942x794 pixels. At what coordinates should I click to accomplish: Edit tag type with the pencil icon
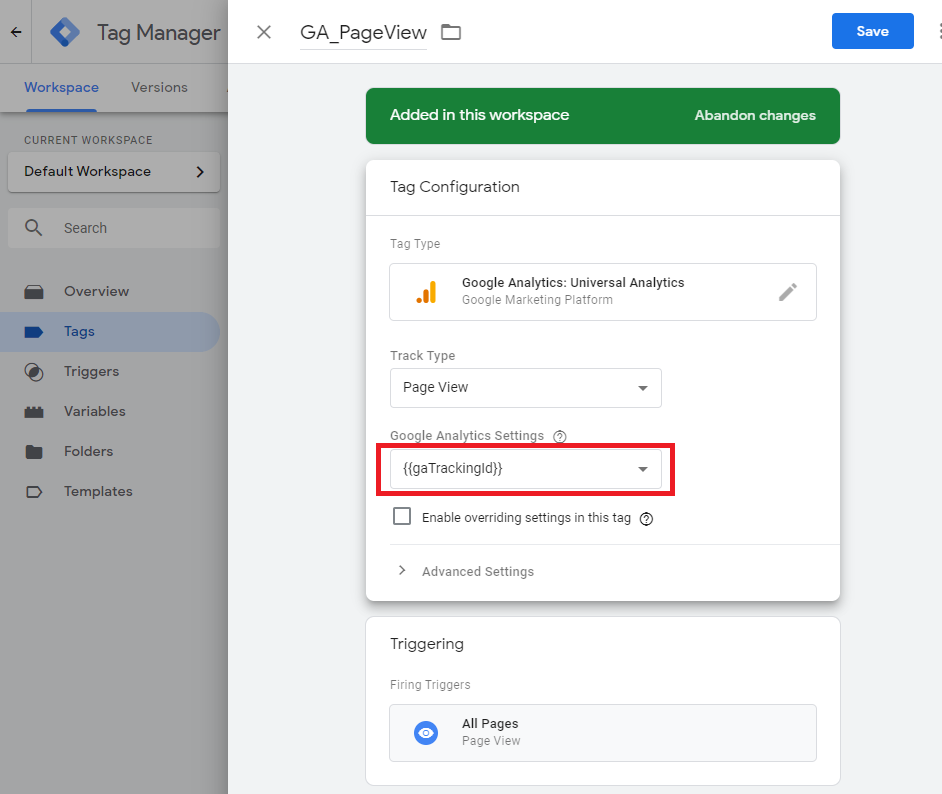[788, 292]
